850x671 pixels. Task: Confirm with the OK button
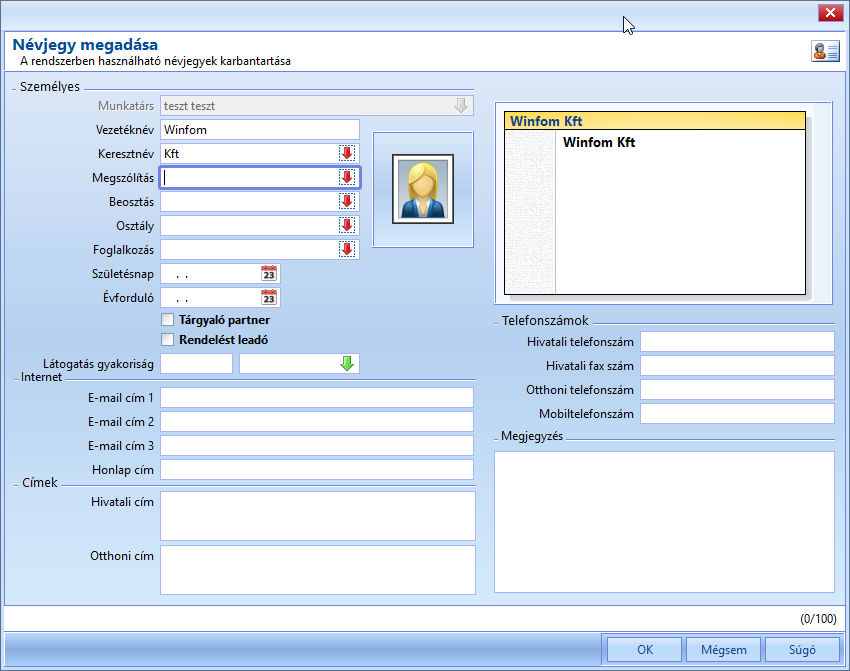pyautogui.click(x=645, y=649)
